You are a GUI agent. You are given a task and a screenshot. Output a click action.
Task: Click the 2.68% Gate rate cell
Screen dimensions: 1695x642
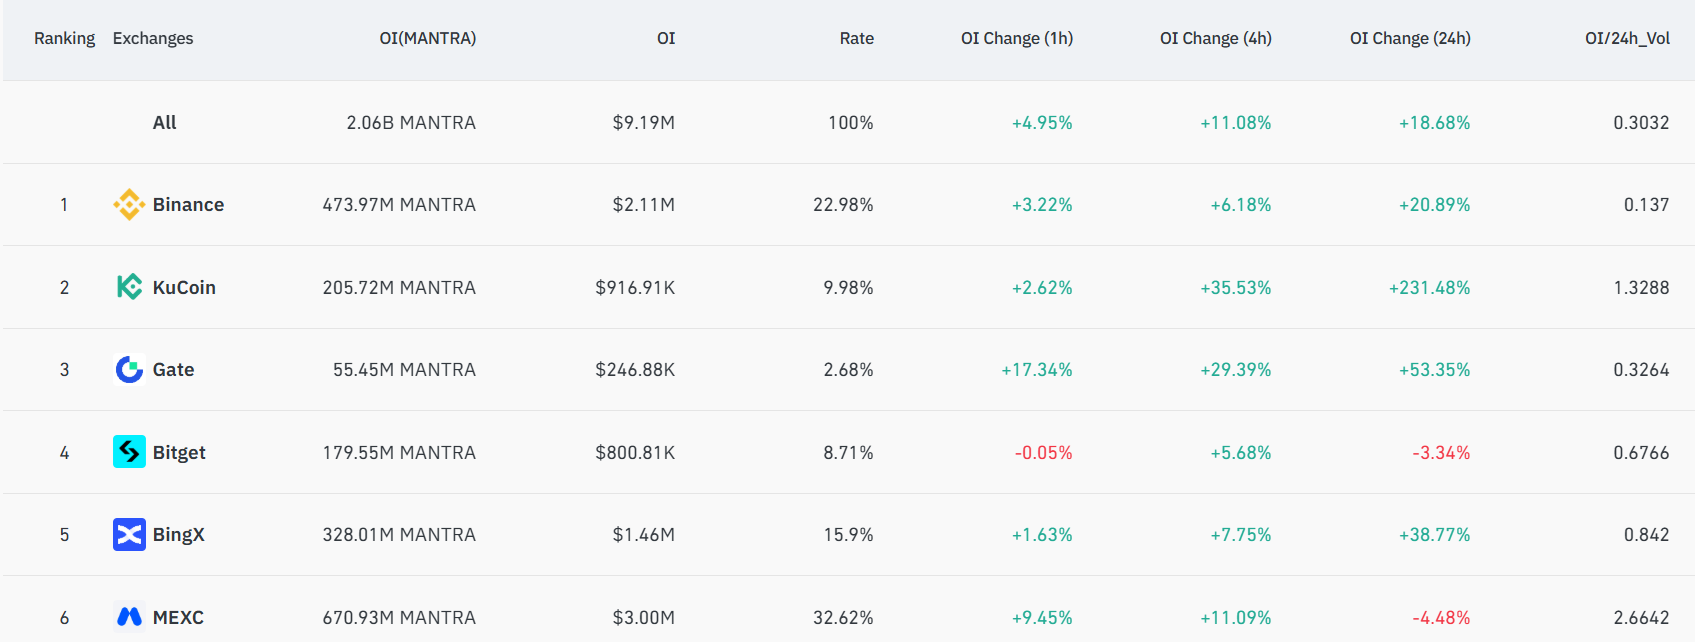pyautogui.click(x=848, y=370)
